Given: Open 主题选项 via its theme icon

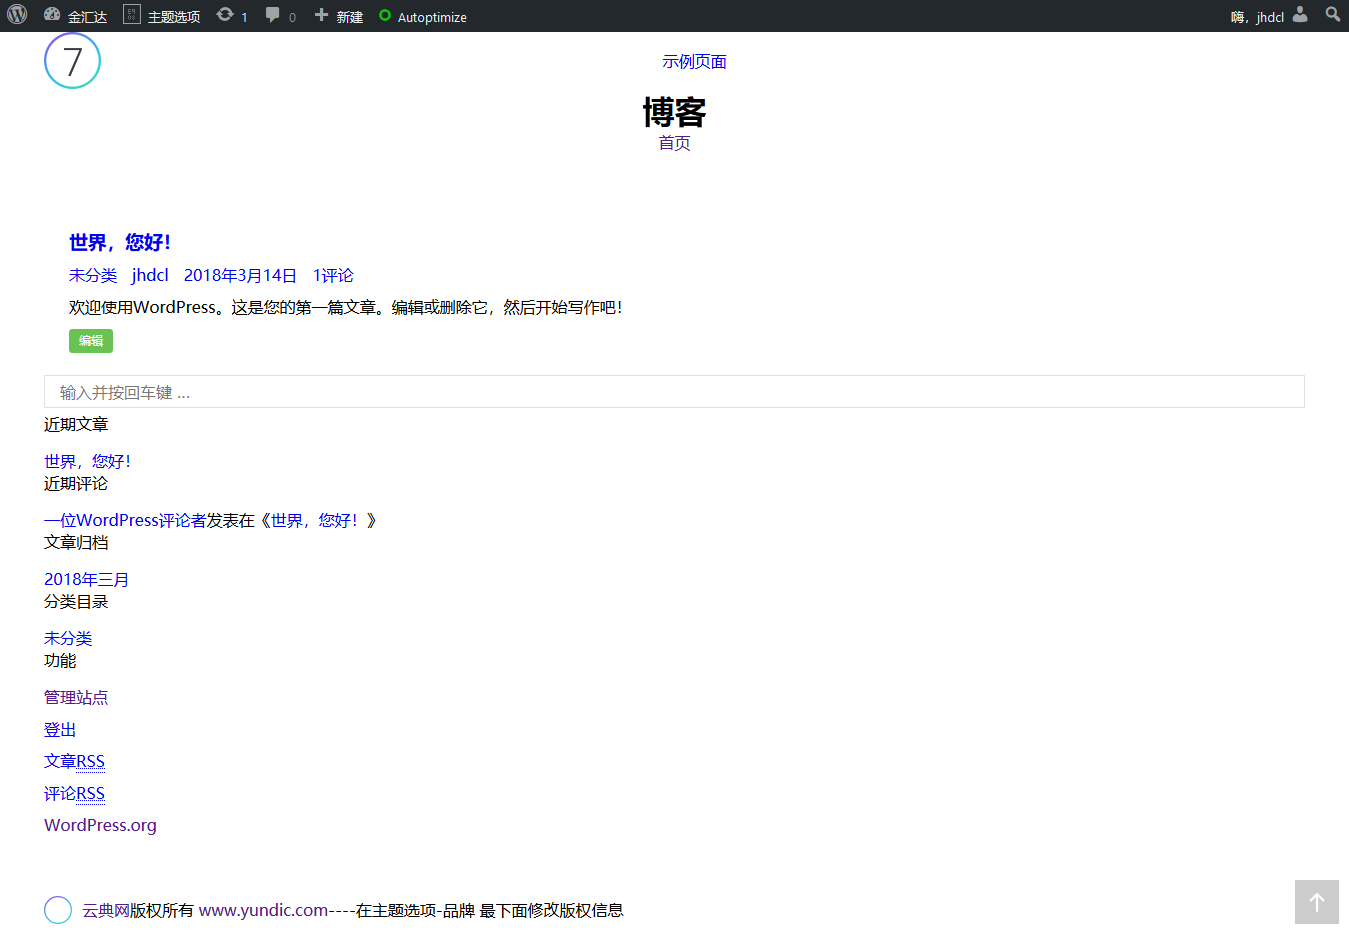Looking at the screenshot, I should (x=131, y=15).
